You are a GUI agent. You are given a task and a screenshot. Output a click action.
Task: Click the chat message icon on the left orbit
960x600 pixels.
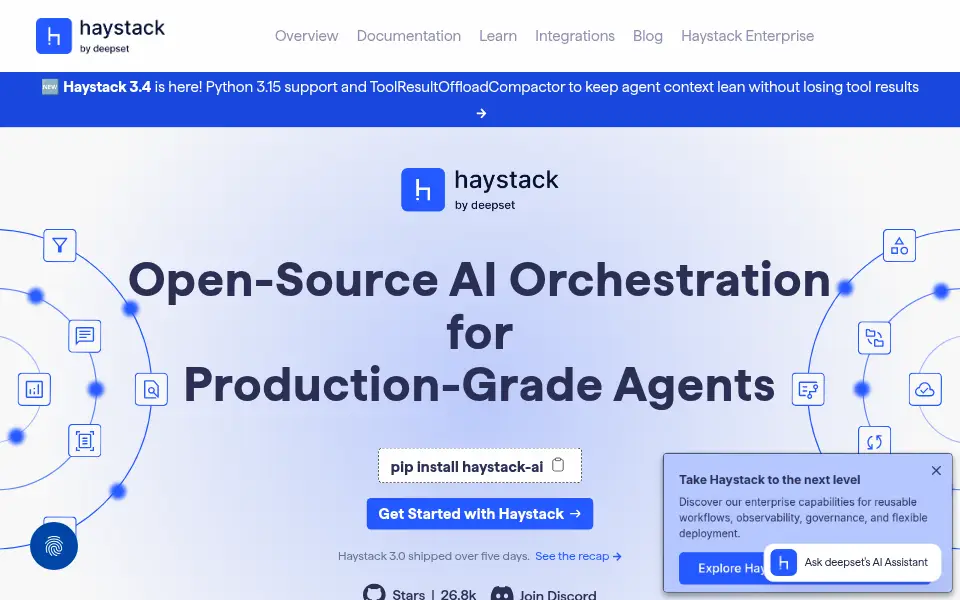click(x=84, y=336)
